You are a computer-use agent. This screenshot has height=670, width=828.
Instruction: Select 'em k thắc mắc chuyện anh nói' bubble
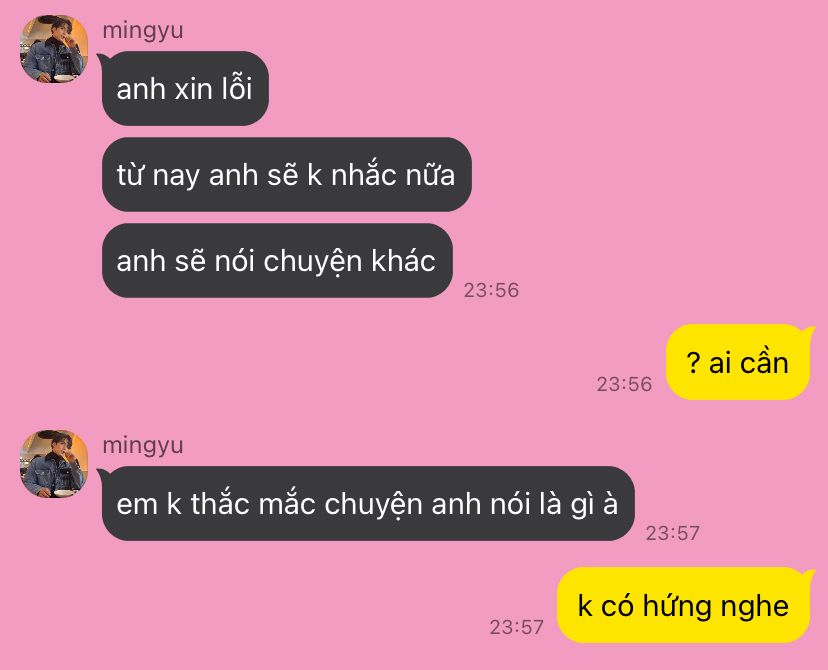[368, 503]
